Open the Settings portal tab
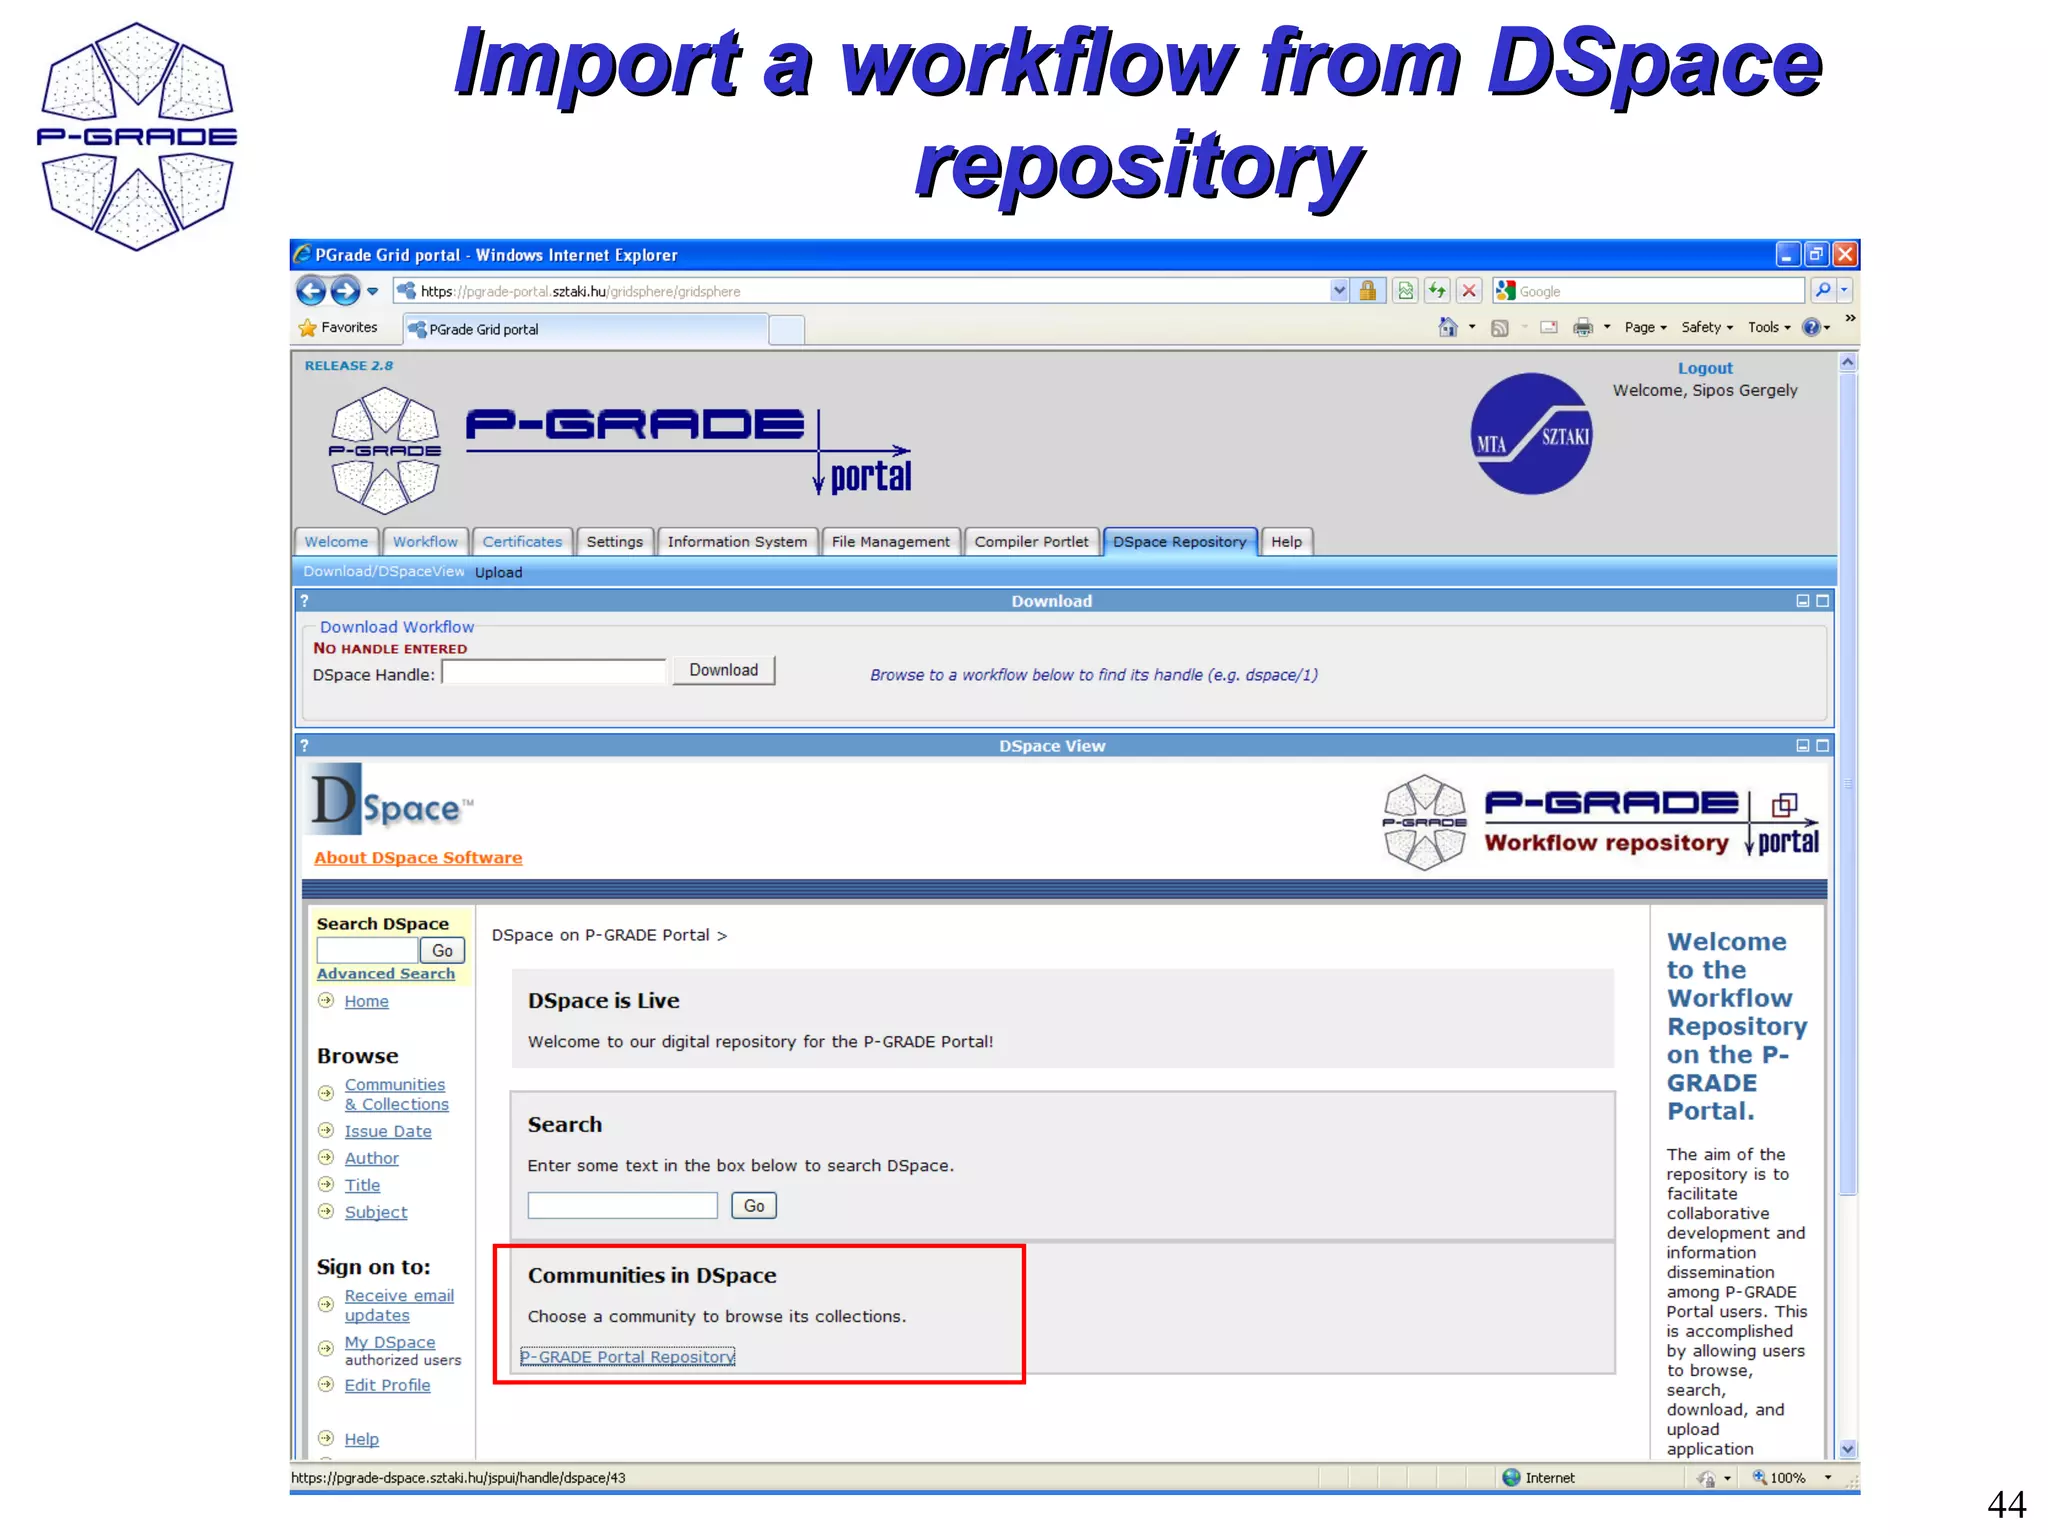 point(614,541)
